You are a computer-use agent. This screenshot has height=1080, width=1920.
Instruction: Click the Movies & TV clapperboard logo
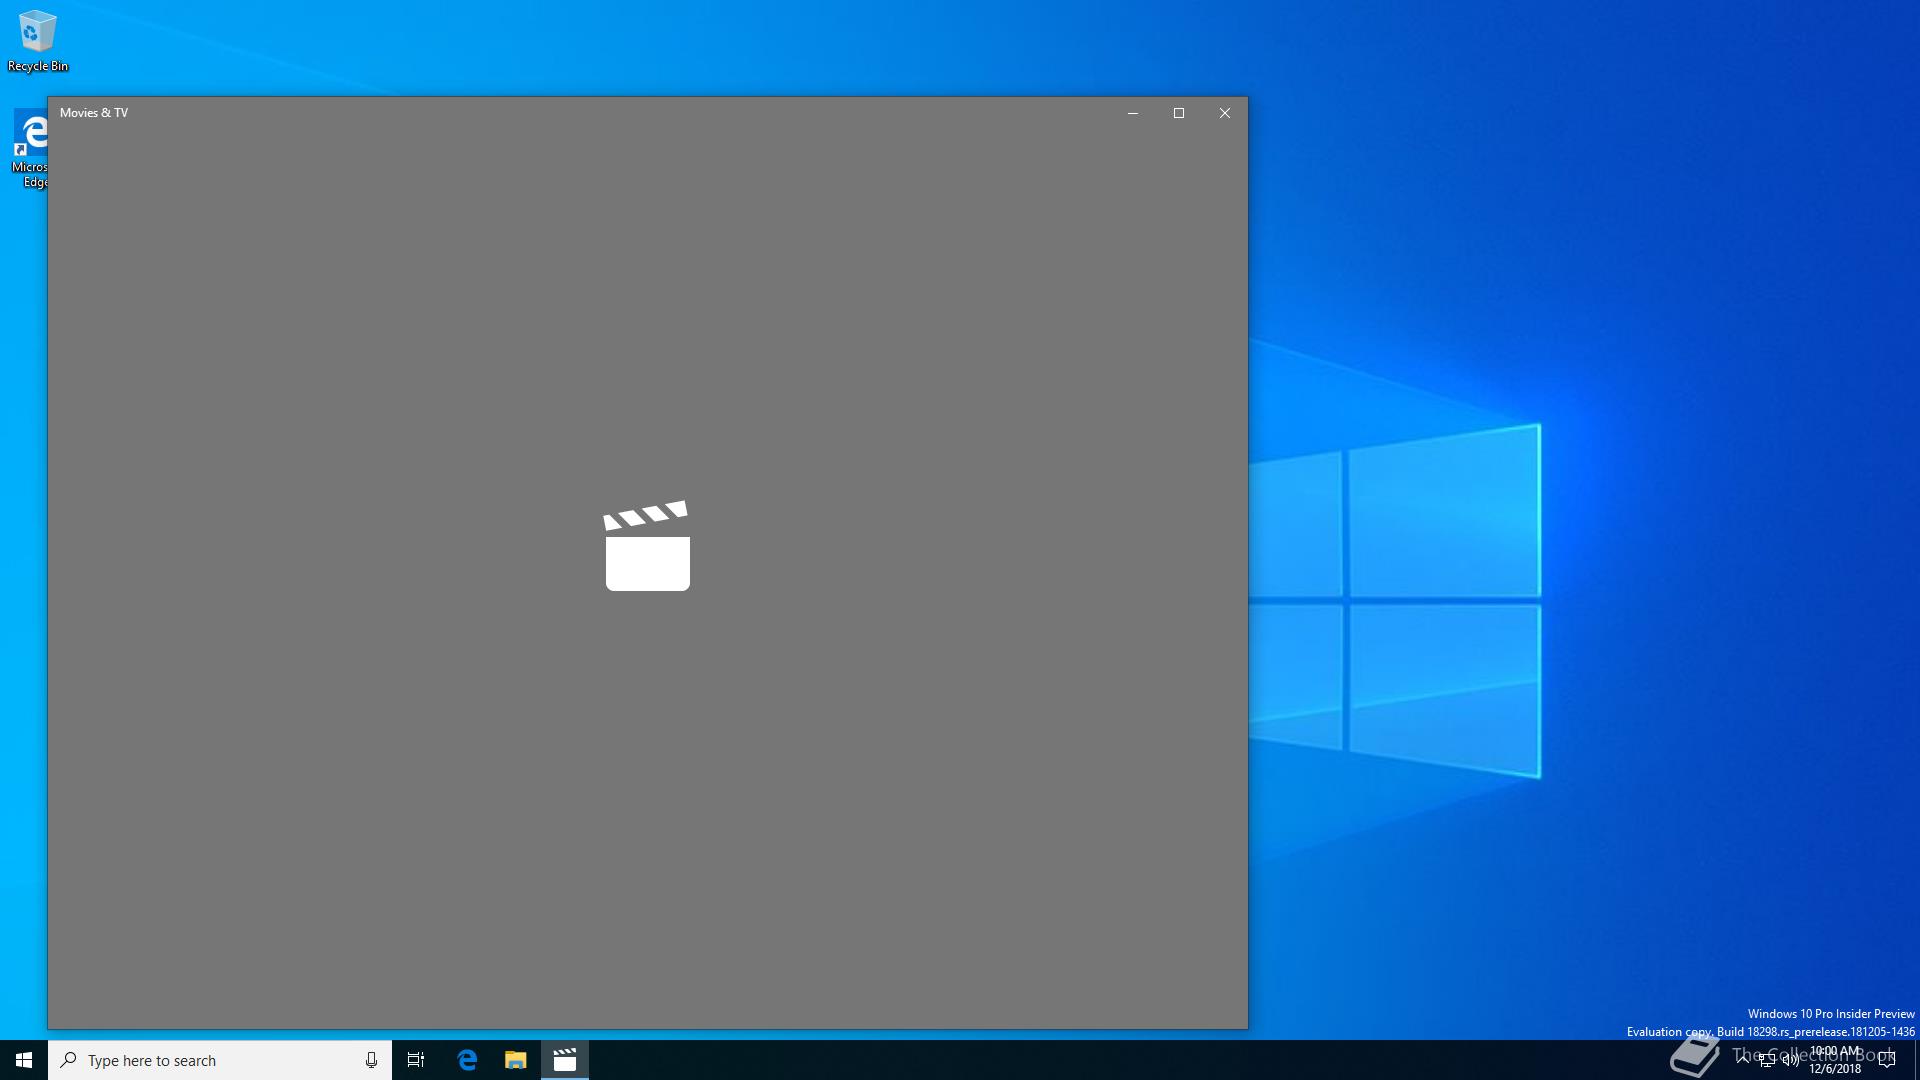pos(647,546)
